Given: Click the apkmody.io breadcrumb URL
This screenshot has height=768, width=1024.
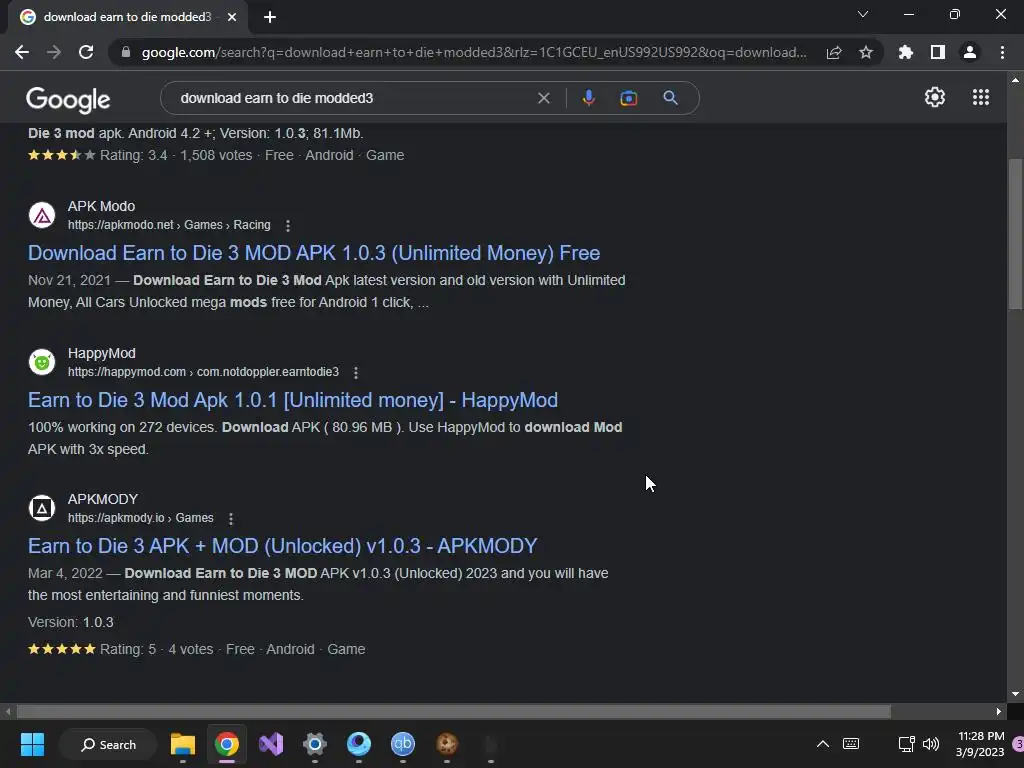Looking at the screenshot, I should [x=140, y=518].
